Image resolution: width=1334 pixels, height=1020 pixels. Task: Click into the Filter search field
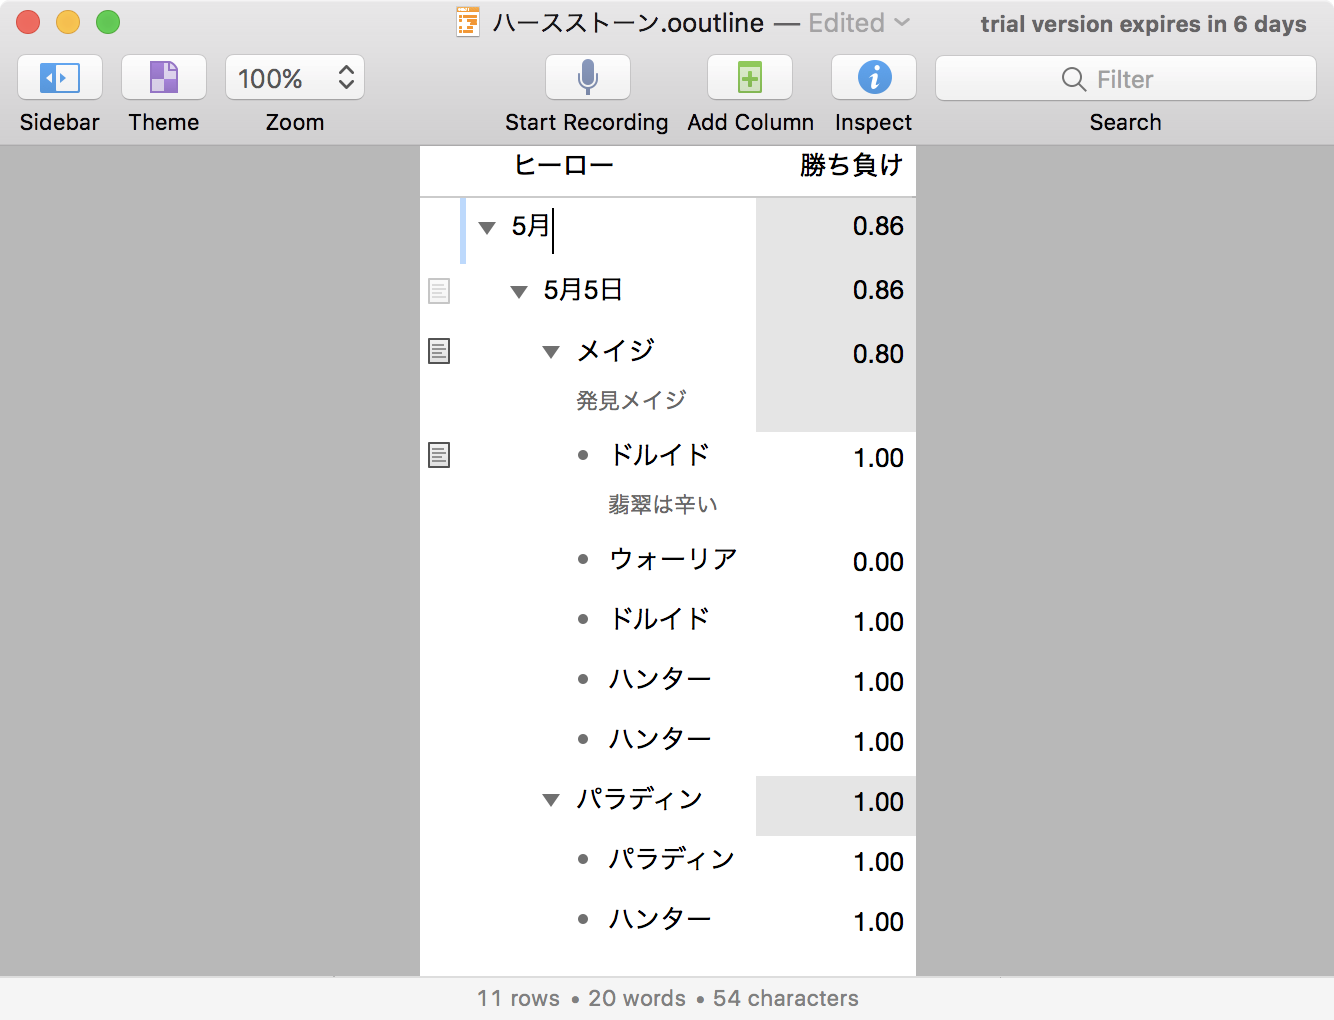(x=1125, y=79)
